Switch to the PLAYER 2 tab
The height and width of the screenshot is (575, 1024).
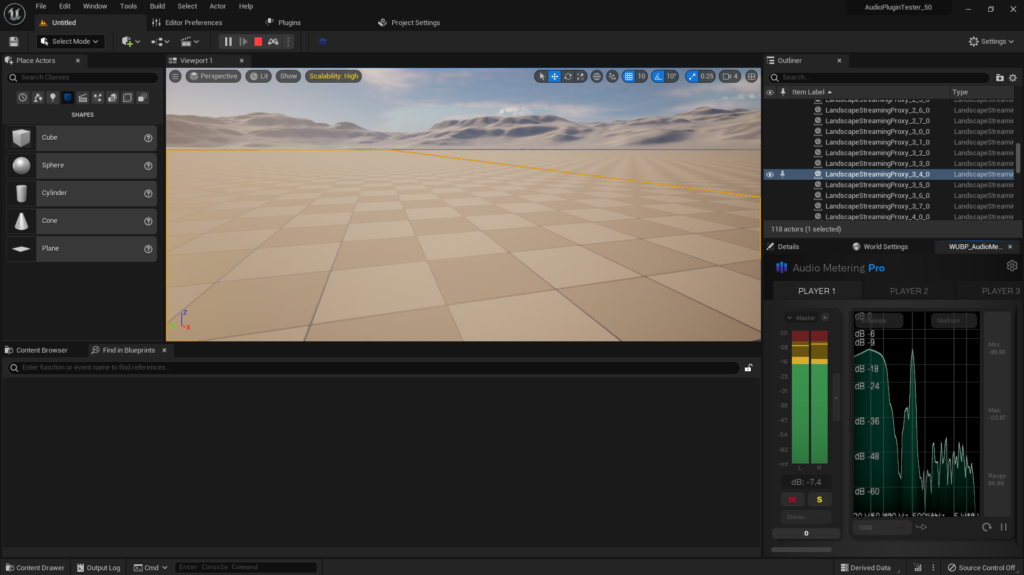click(908, 291)
